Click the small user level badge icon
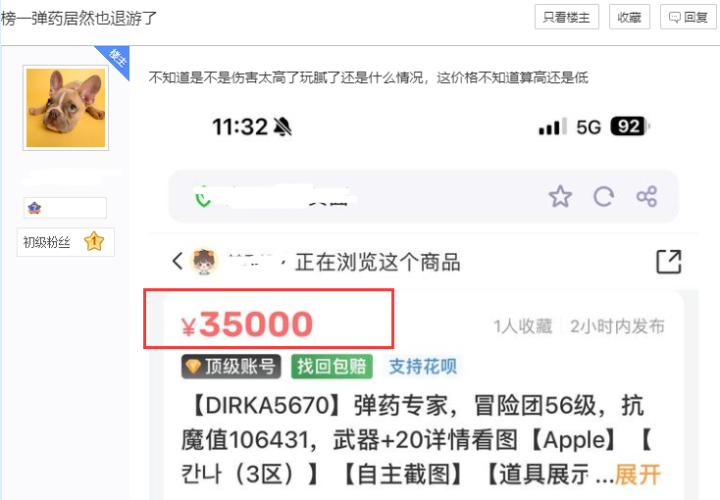The height and width of the screenshot is (500, 720). pyautogui.click(x=35, y=208)
